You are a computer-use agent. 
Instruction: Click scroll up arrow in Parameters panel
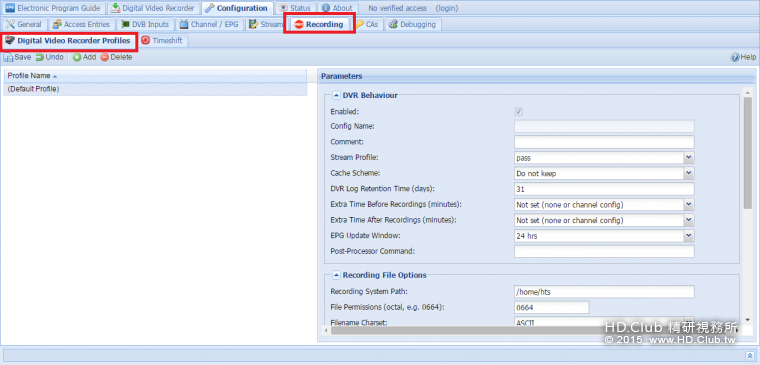point(748,92)
